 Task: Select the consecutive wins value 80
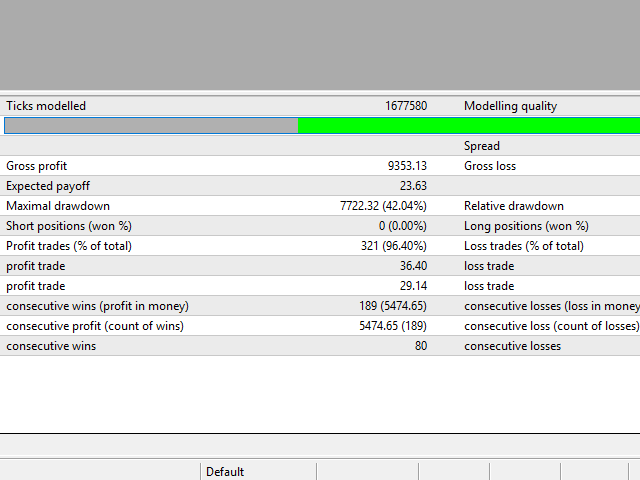421,346
